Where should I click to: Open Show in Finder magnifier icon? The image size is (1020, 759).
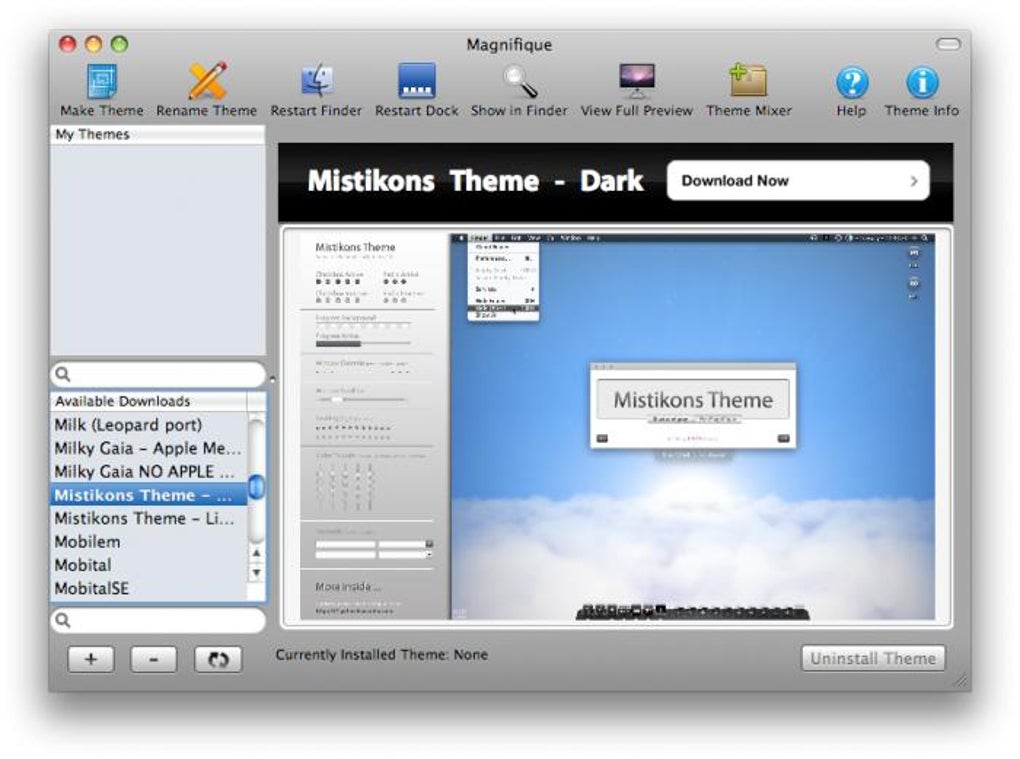coord(520,81)
